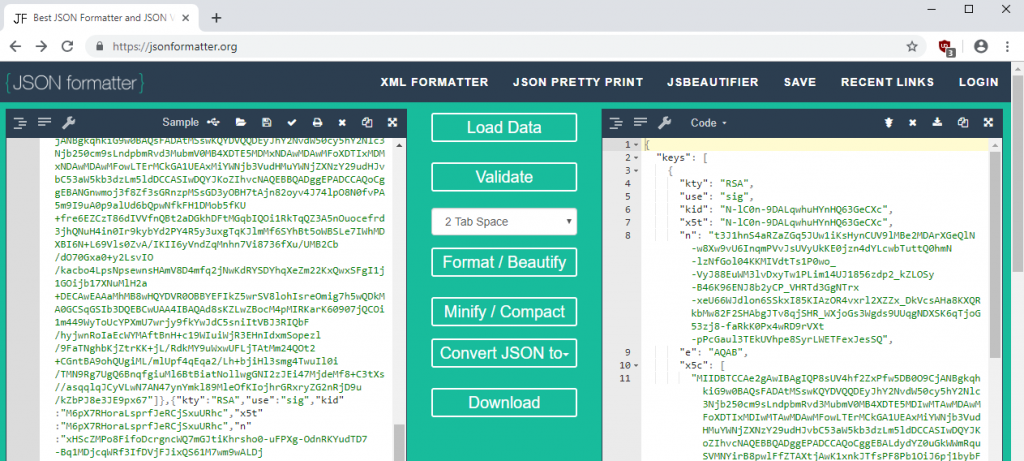Screen dimensions: 1024x461
Task: Clear the left editor with X icon
Action: (342, 122)
